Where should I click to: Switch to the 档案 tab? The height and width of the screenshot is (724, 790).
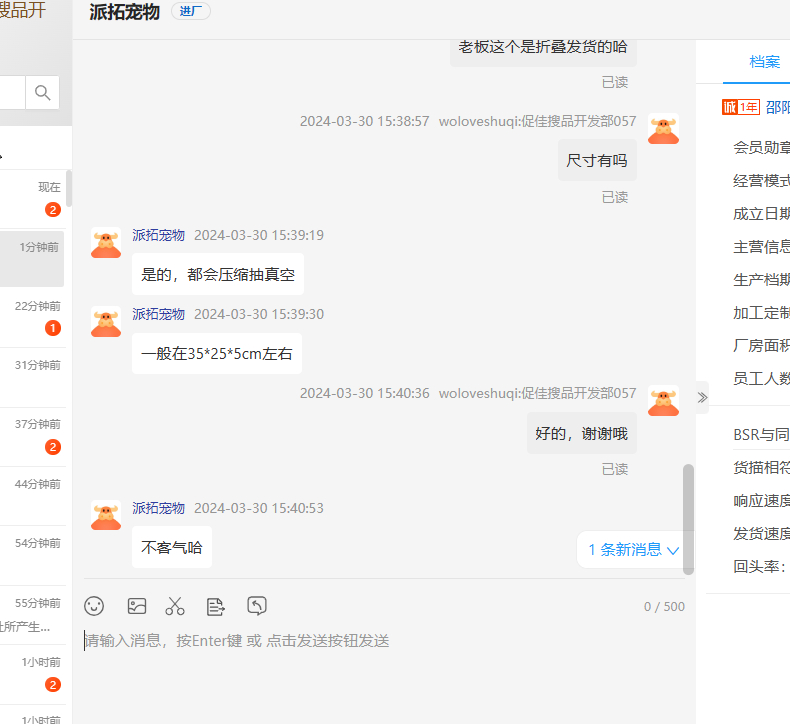coord(765,62)
